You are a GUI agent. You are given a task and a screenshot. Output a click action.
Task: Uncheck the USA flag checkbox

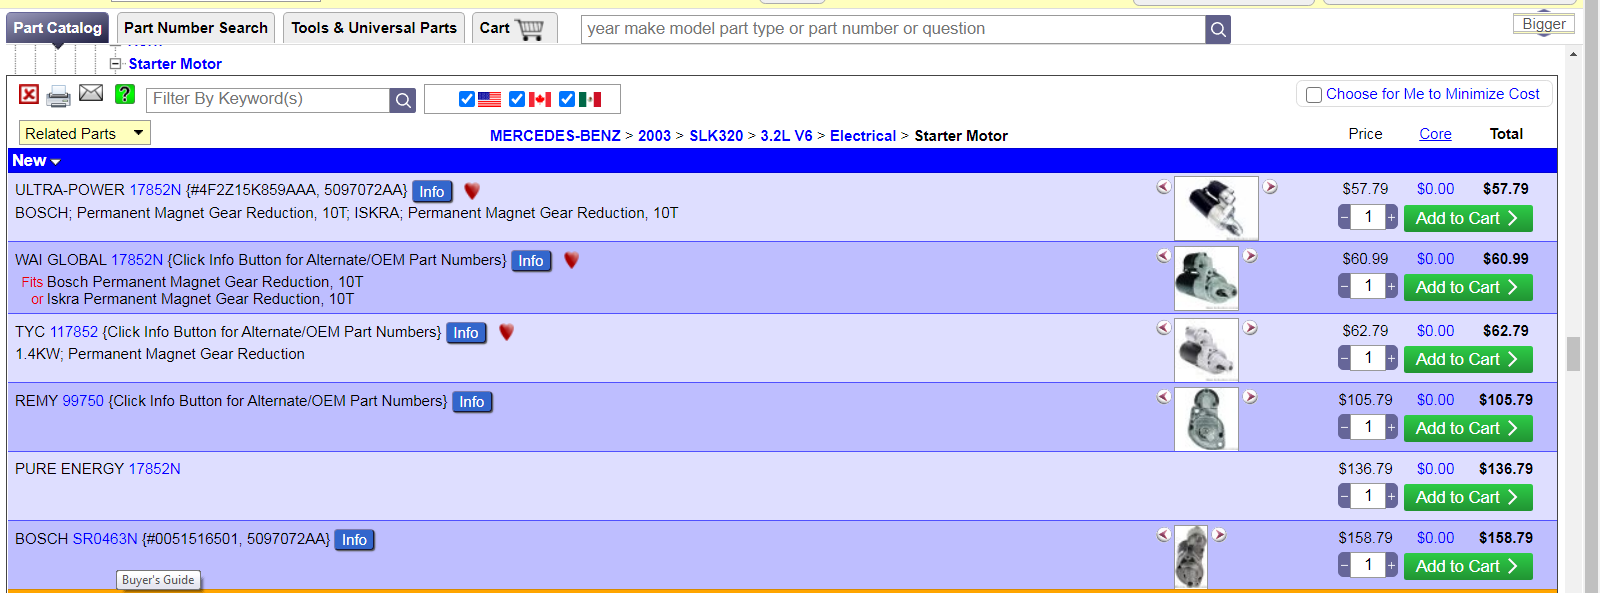pyautogui.click(x=467, y=99)
